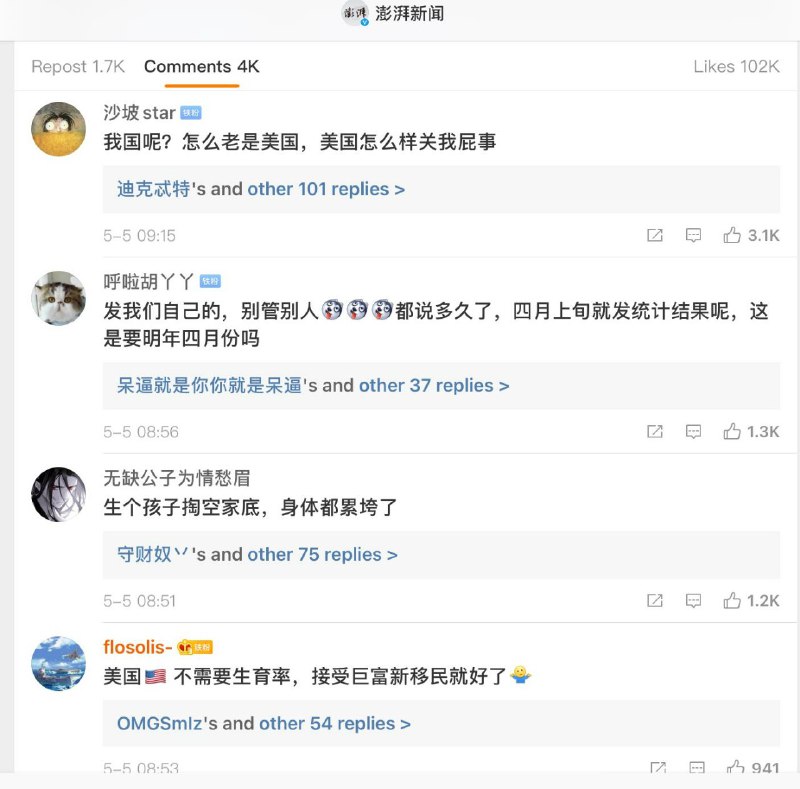Repost 无缺公子为情愁眉's comment
Viewport: 800px width, 789px height.
pos(655,601)
